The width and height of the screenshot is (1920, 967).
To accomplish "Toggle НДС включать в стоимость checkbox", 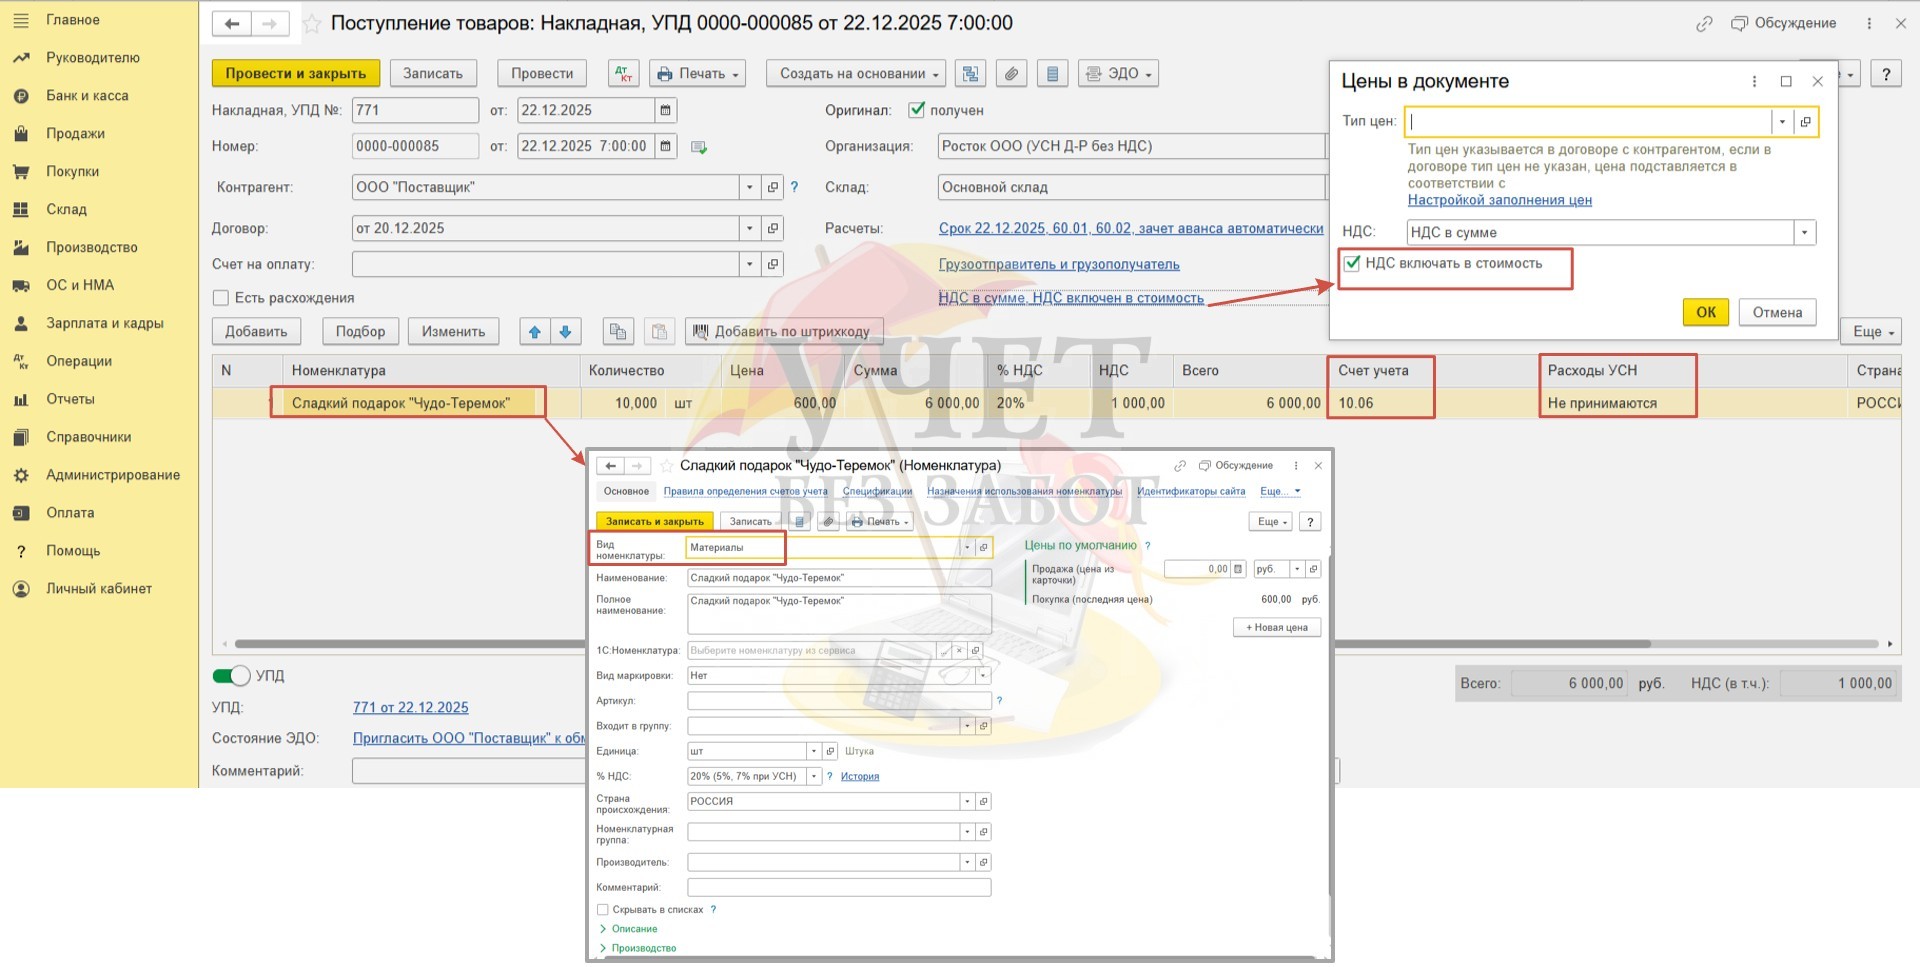I will coord(1352,263).
